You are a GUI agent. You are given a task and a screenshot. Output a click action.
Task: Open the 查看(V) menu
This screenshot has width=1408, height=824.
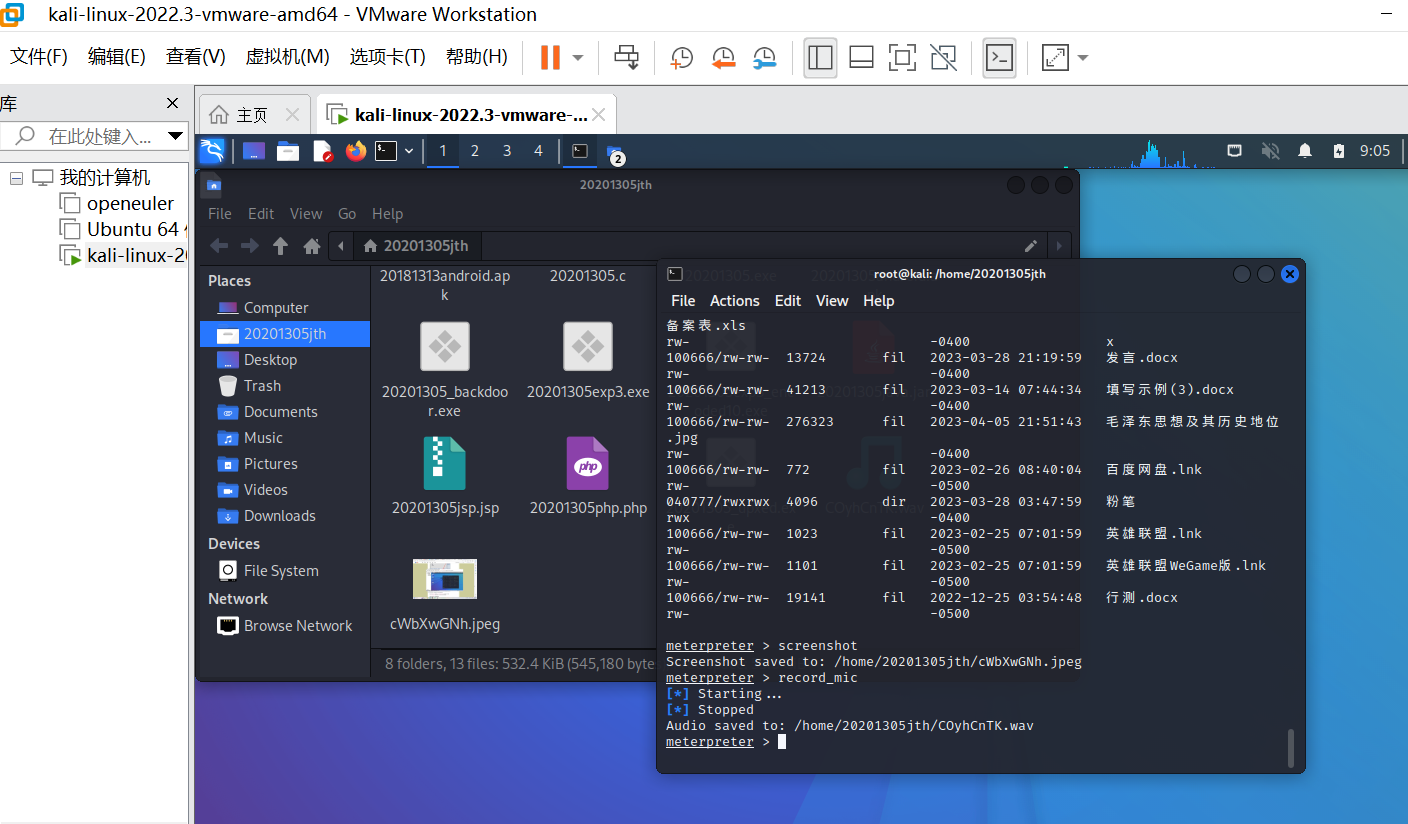click(195, 57)
